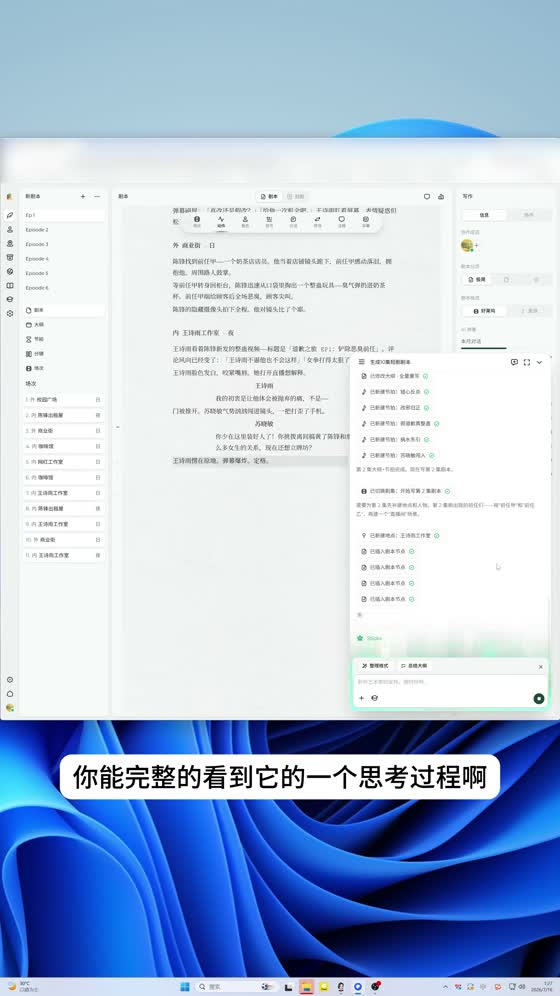The width and height of the screenshot is (560, 996).
Task: Jump to scene 4 内 咖啡馆
Action: pyautogui.click(x=63, y=447)
